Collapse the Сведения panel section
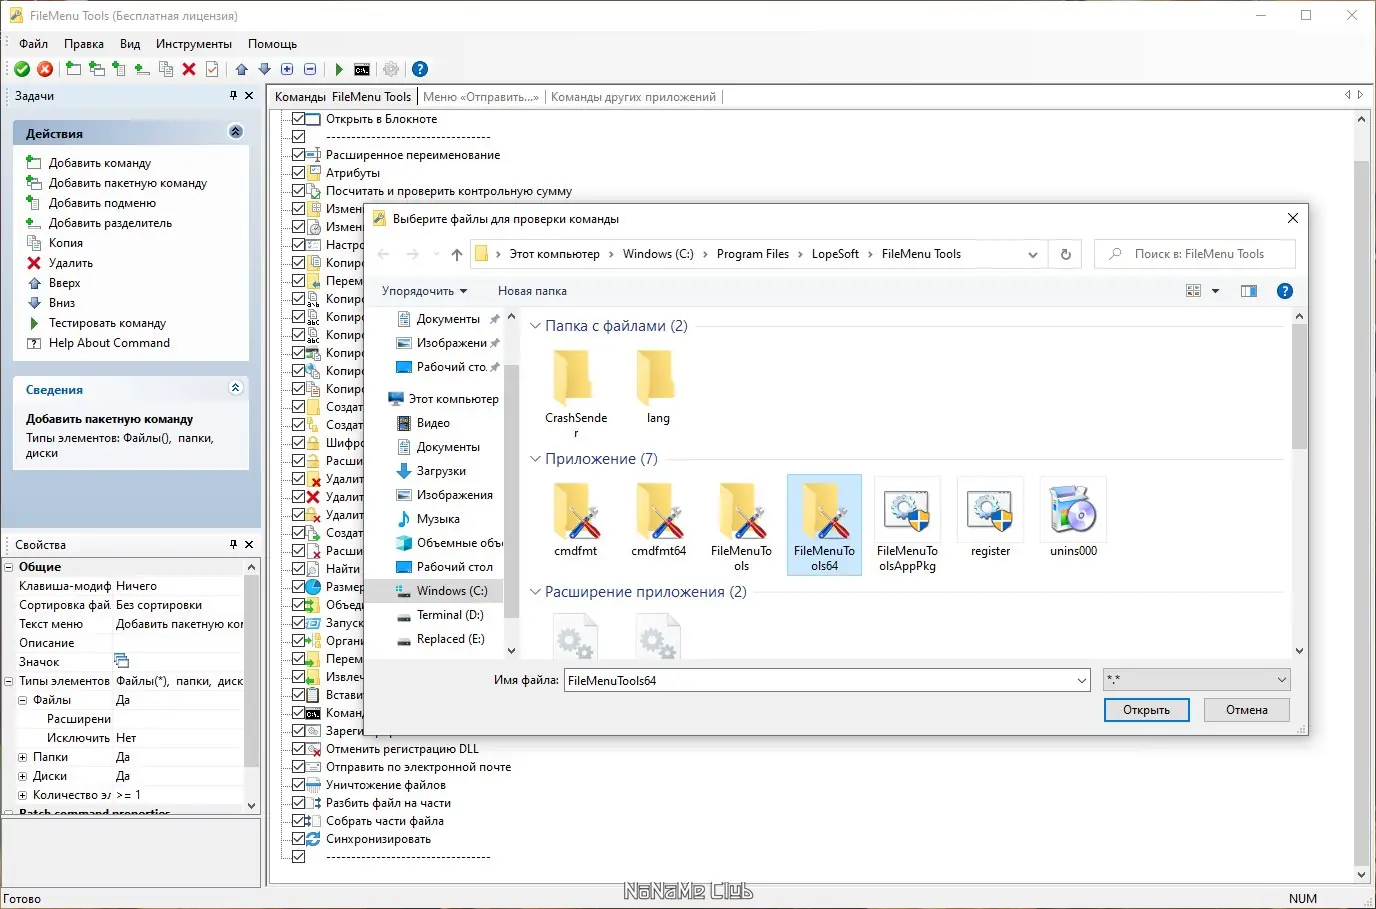Viewport: 1376px width, 909px height. (236, 388)
